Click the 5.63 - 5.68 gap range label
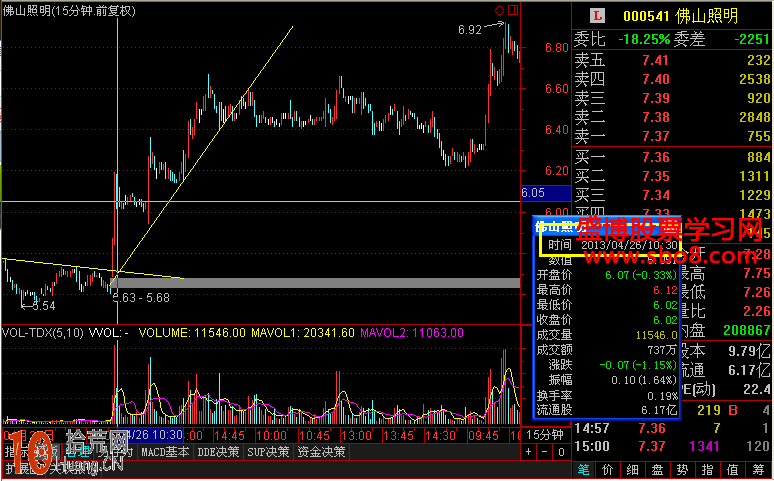The width and height of the screenshot is (774, 481). coord(141,298)
